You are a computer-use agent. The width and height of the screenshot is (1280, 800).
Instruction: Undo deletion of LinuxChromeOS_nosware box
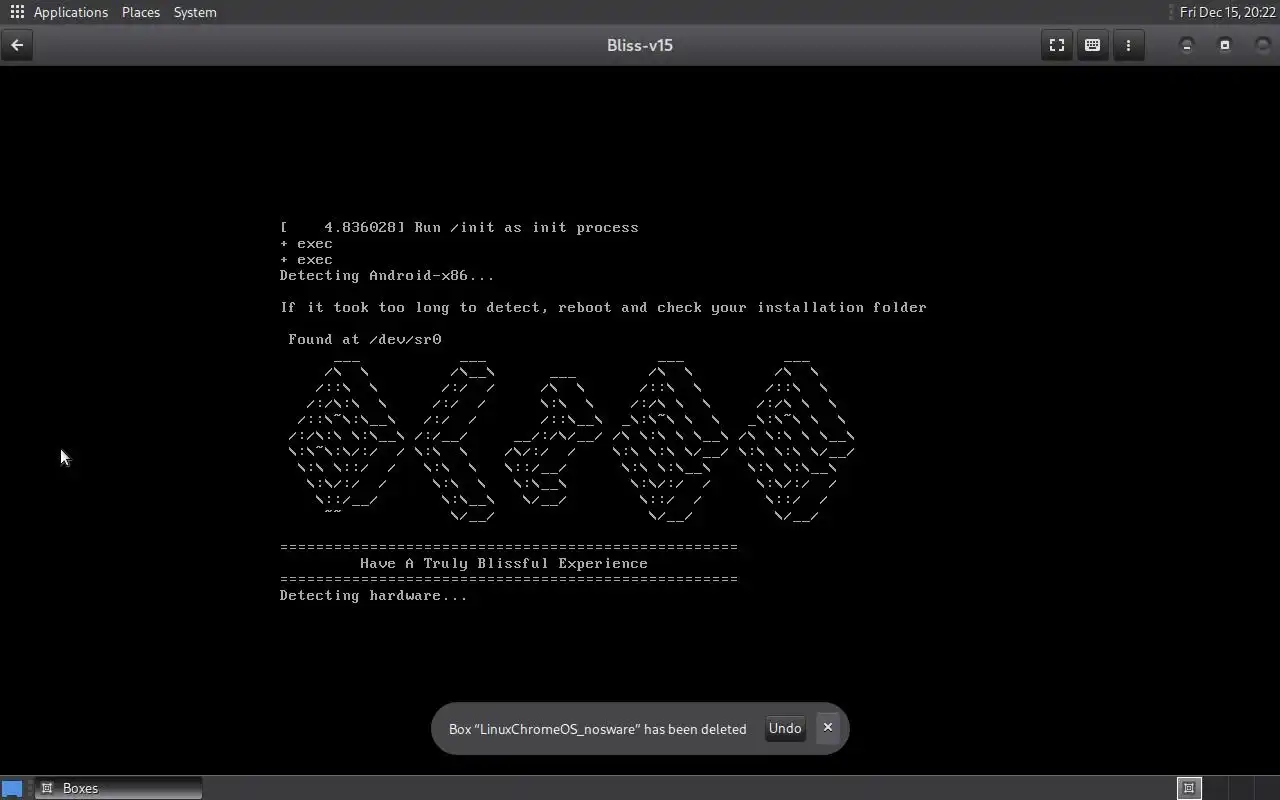(785, 728)
